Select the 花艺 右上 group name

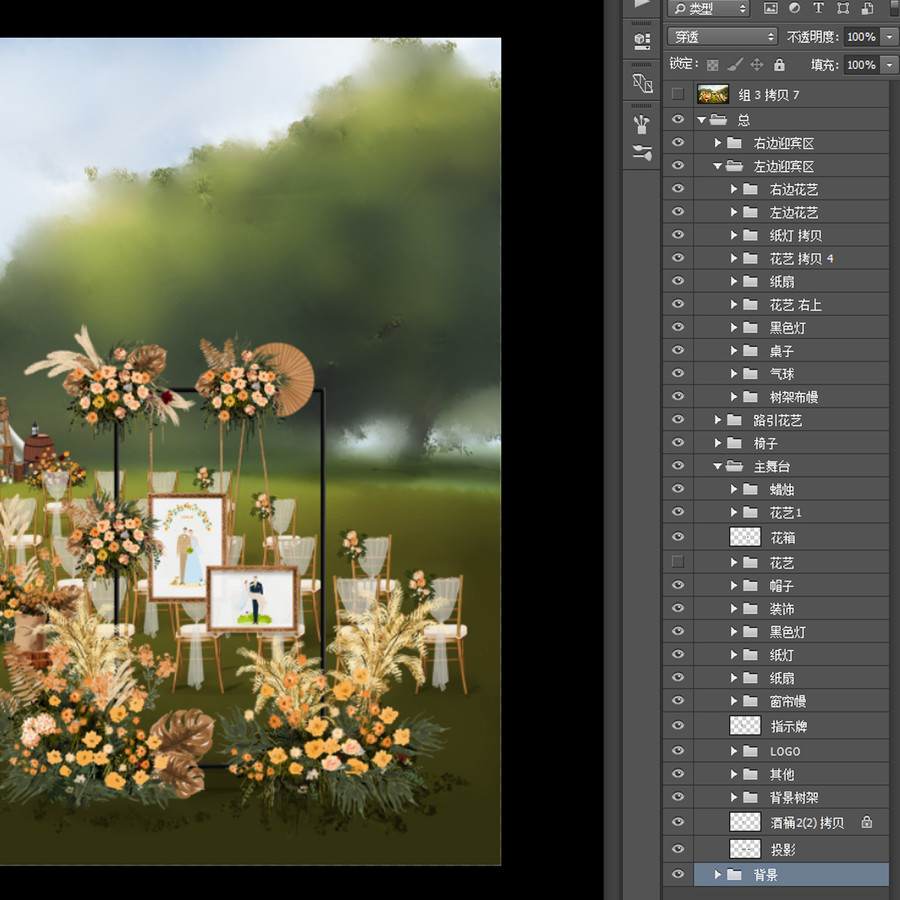pos(796,305)
